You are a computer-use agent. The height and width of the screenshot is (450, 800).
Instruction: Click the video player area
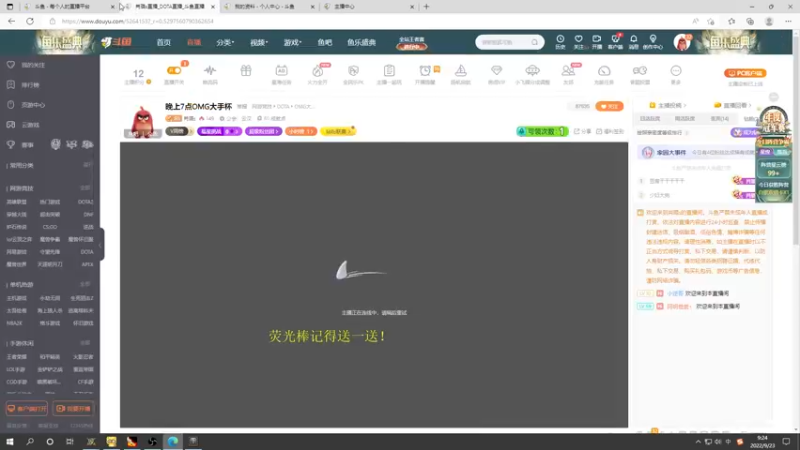pos(374,285)
